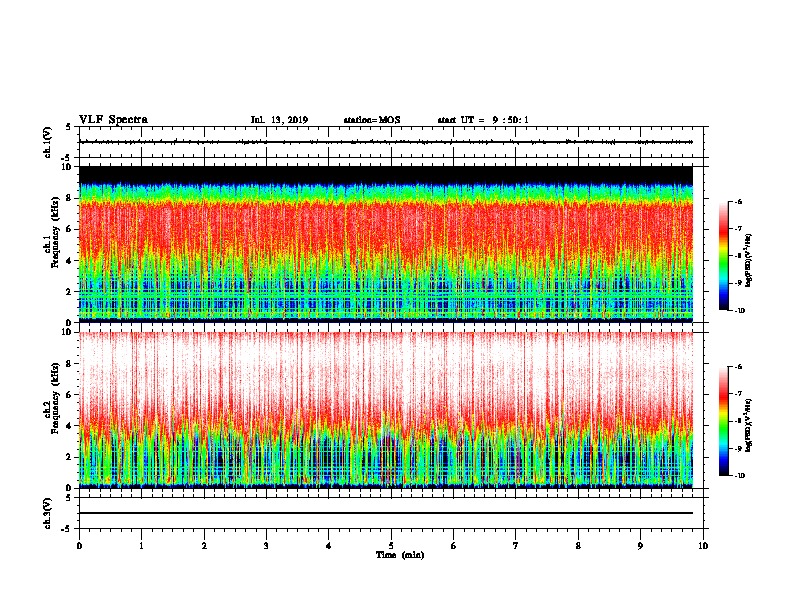Click the 0 tick label on the Time axis
Screen dimensions: 792x612
click(79, 546)
